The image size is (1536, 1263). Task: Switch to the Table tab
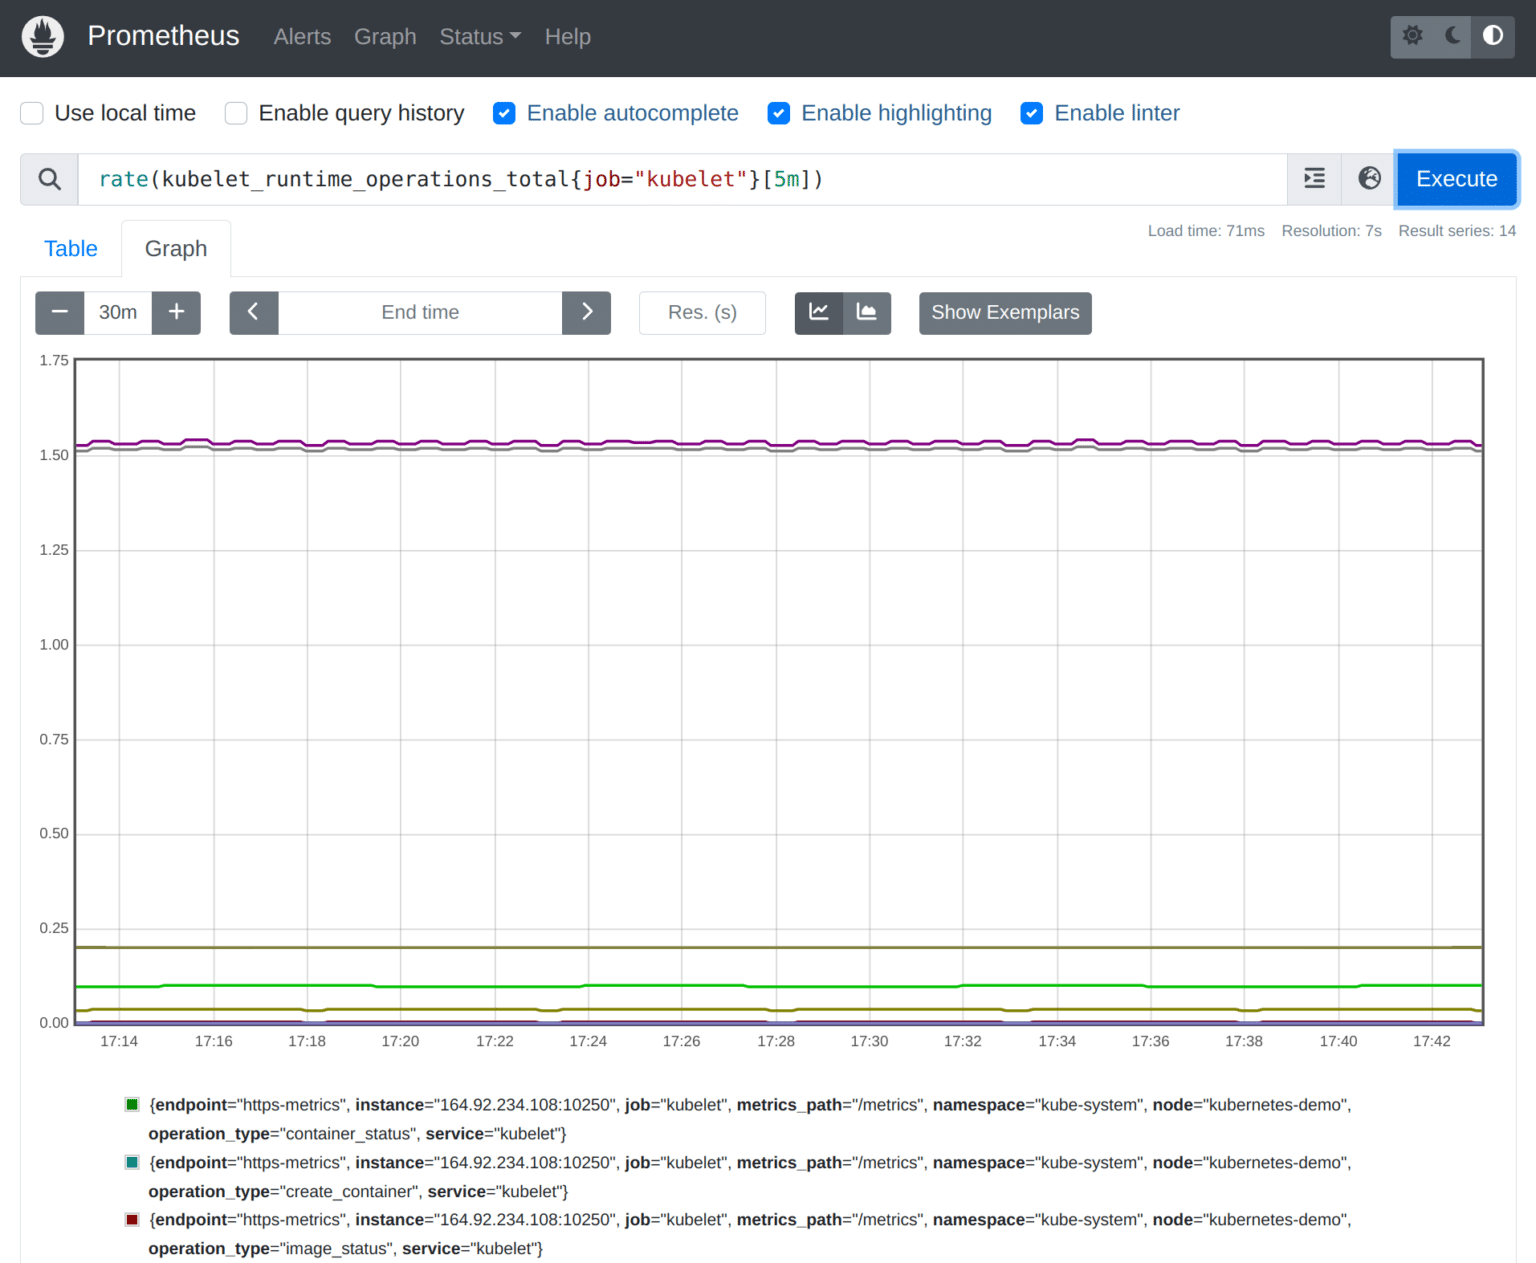70,248
